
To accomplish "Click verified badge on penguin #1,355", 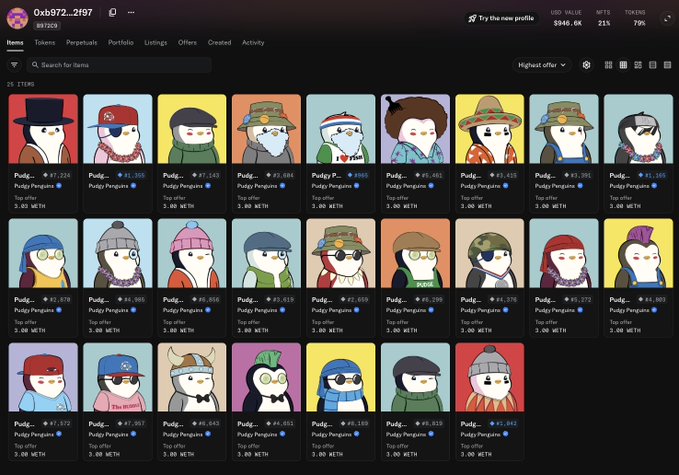I will 133,186.
